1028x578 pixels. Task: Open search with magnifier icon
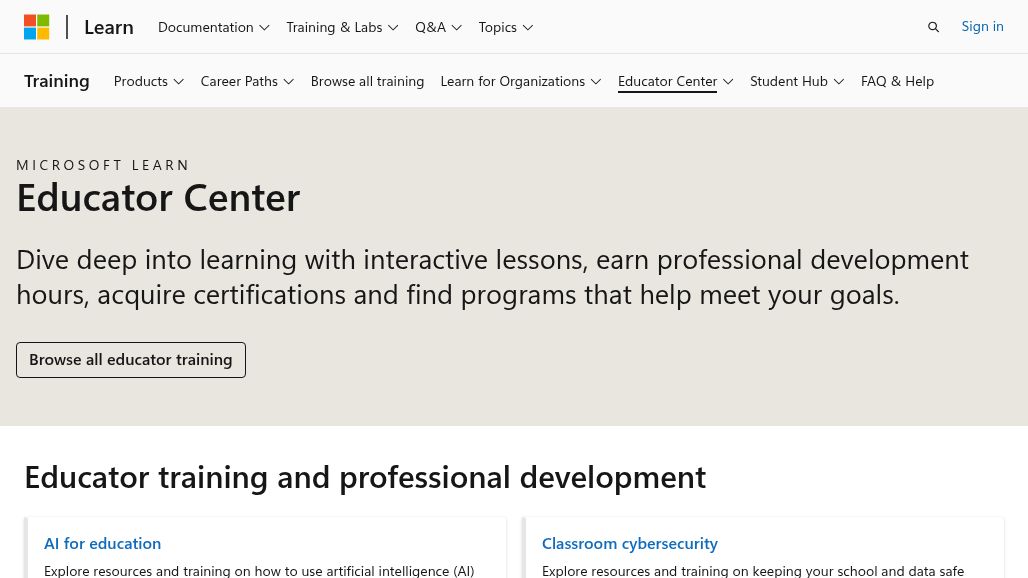(933, 27)
